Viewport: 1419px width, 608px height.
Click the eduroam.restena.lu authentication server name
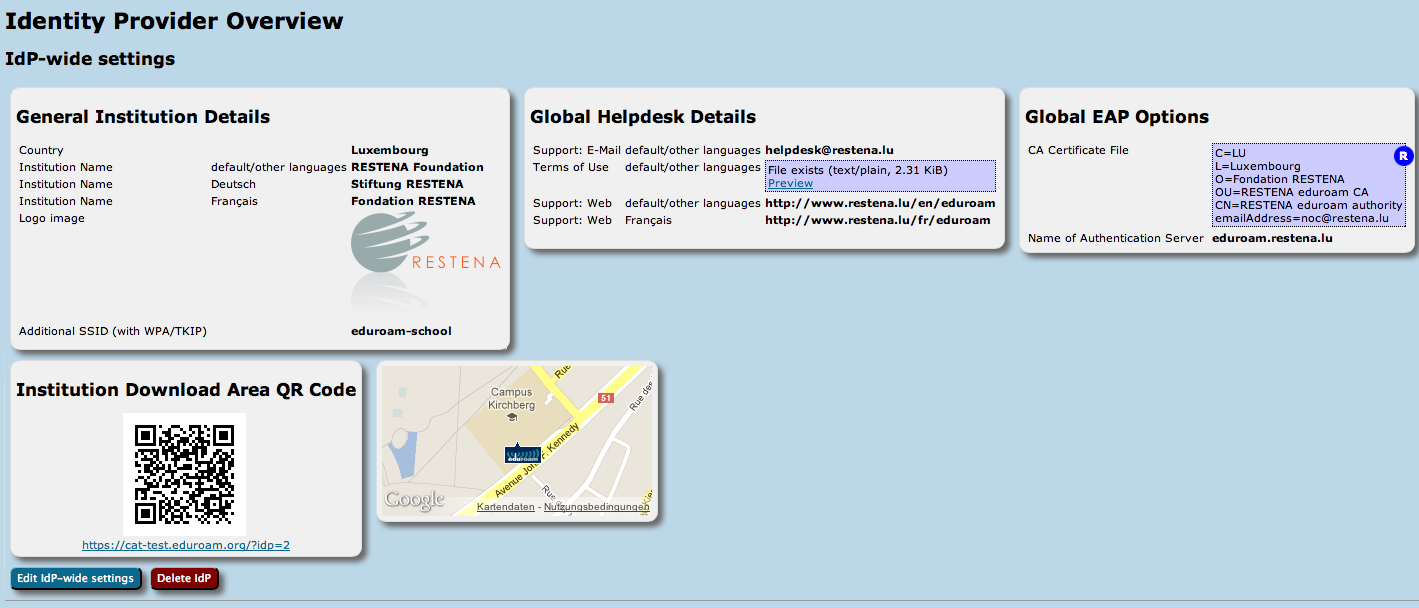click(x=1272, y=238)
